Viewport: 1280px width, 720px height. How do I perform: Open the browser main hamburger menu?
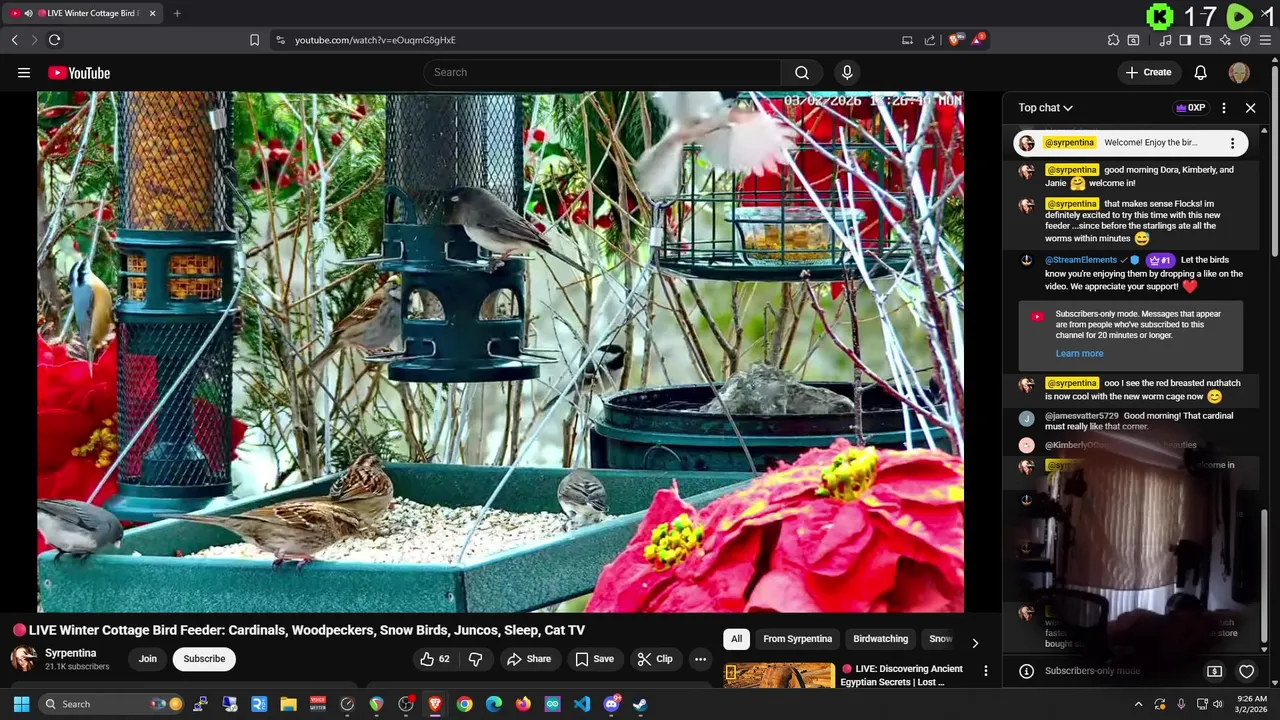click(1266, 40)
